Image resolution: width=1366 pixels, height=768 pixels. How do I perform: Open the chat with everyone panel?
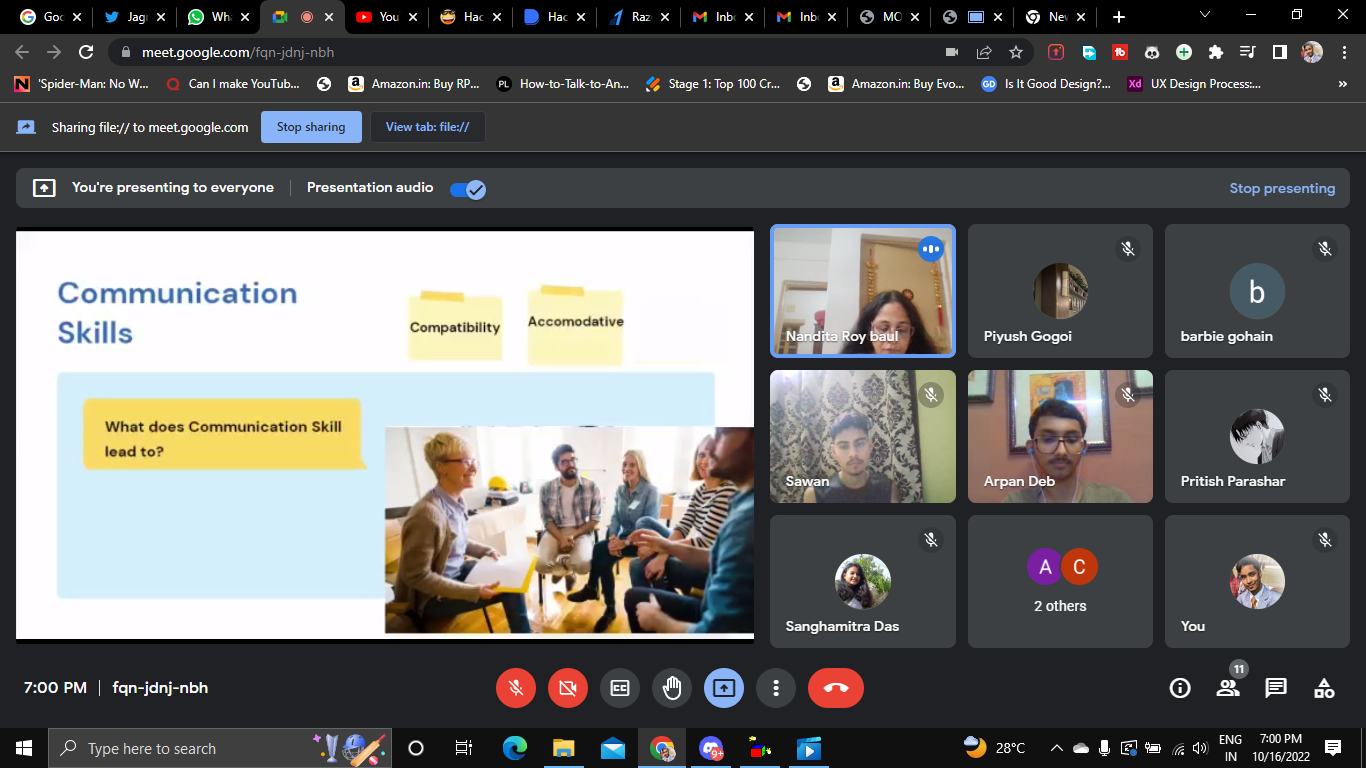pyautogui.click(x=1276, y=688)
